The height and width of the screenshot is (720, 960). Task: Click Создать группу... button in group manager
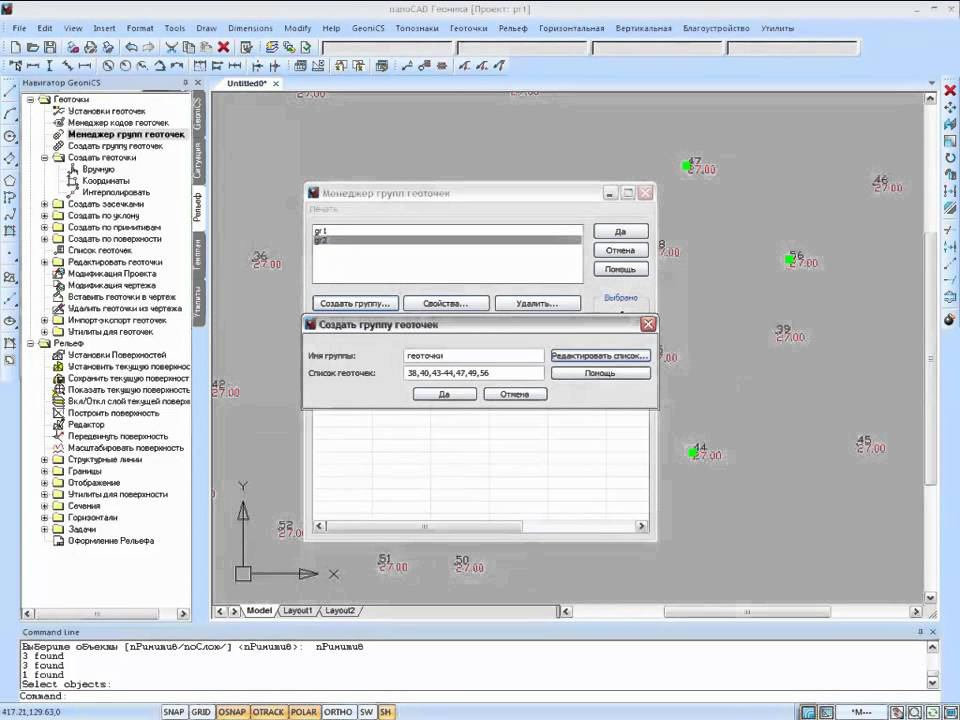click(x=355, y=304)
